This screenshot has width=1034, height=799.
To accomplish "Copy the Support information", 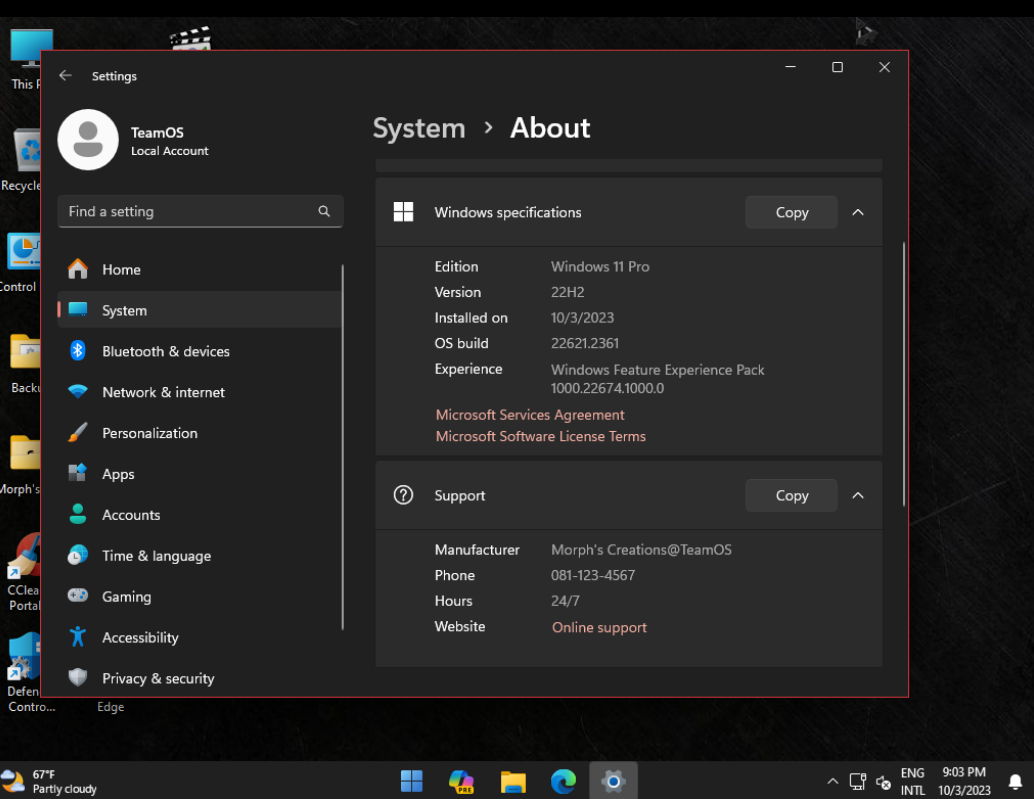I will pos(791,495).
